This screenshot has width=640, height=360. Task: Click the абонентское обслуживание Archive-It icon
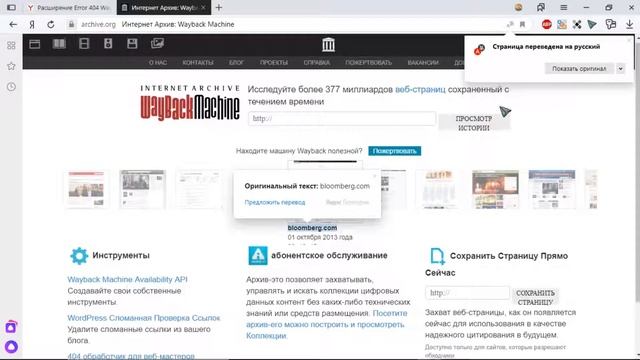coord(258,256)
